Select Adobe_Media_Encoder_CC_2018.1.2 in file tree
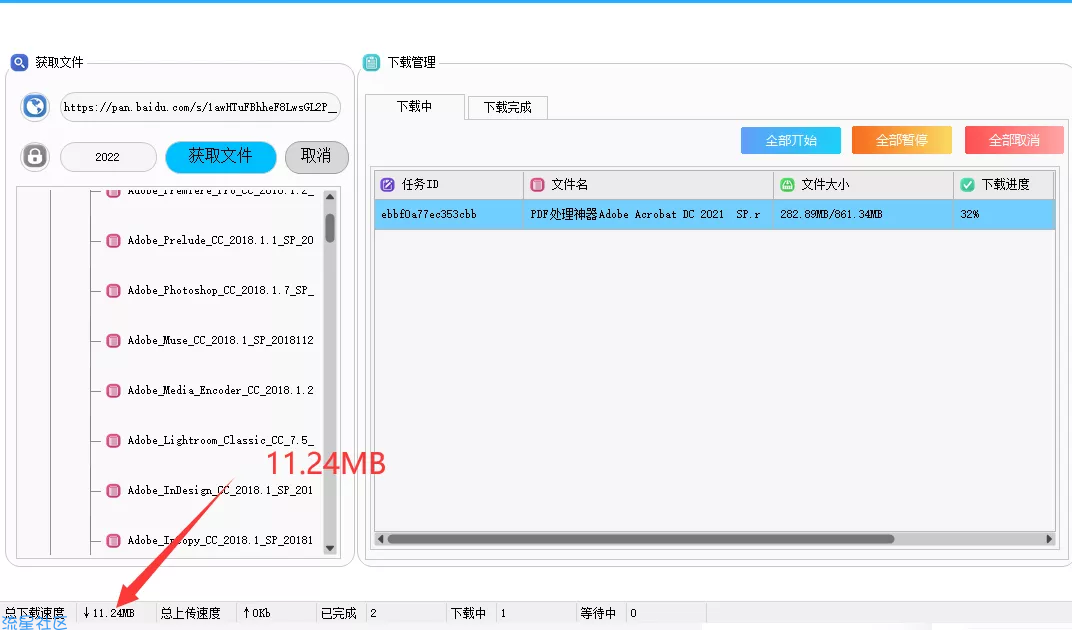This screenshot has width=1072, height=630. [220, 390]
